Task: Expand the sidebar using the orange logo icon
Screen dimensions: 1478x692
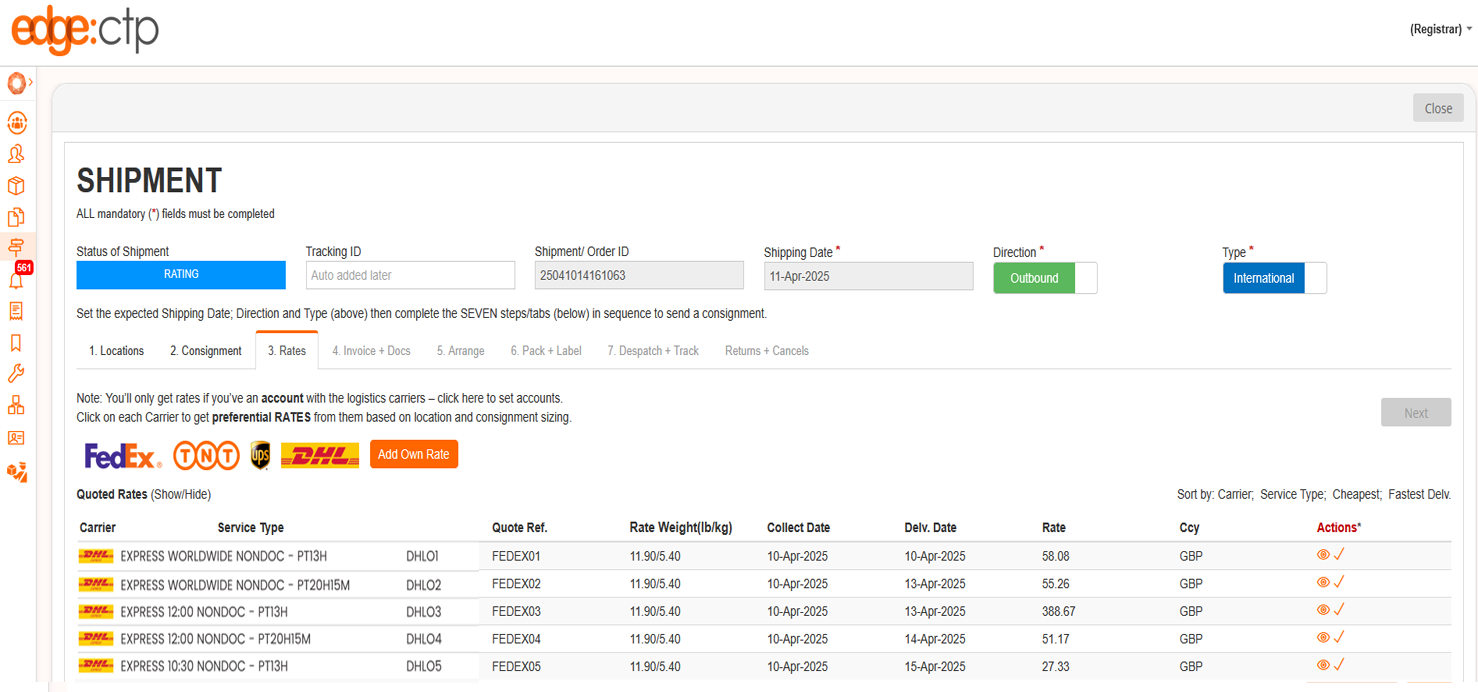Action: coord(16,82)
